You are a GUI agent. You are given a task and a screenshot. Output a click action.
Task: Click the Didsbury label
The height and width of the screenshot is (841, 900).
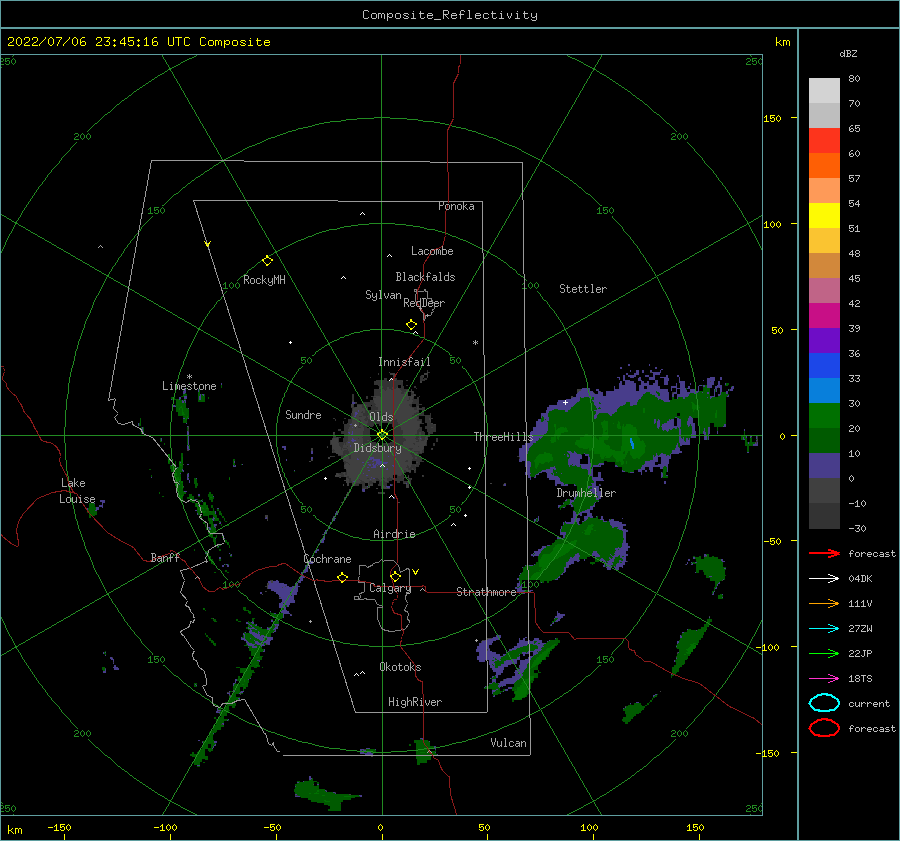point(377,448)
